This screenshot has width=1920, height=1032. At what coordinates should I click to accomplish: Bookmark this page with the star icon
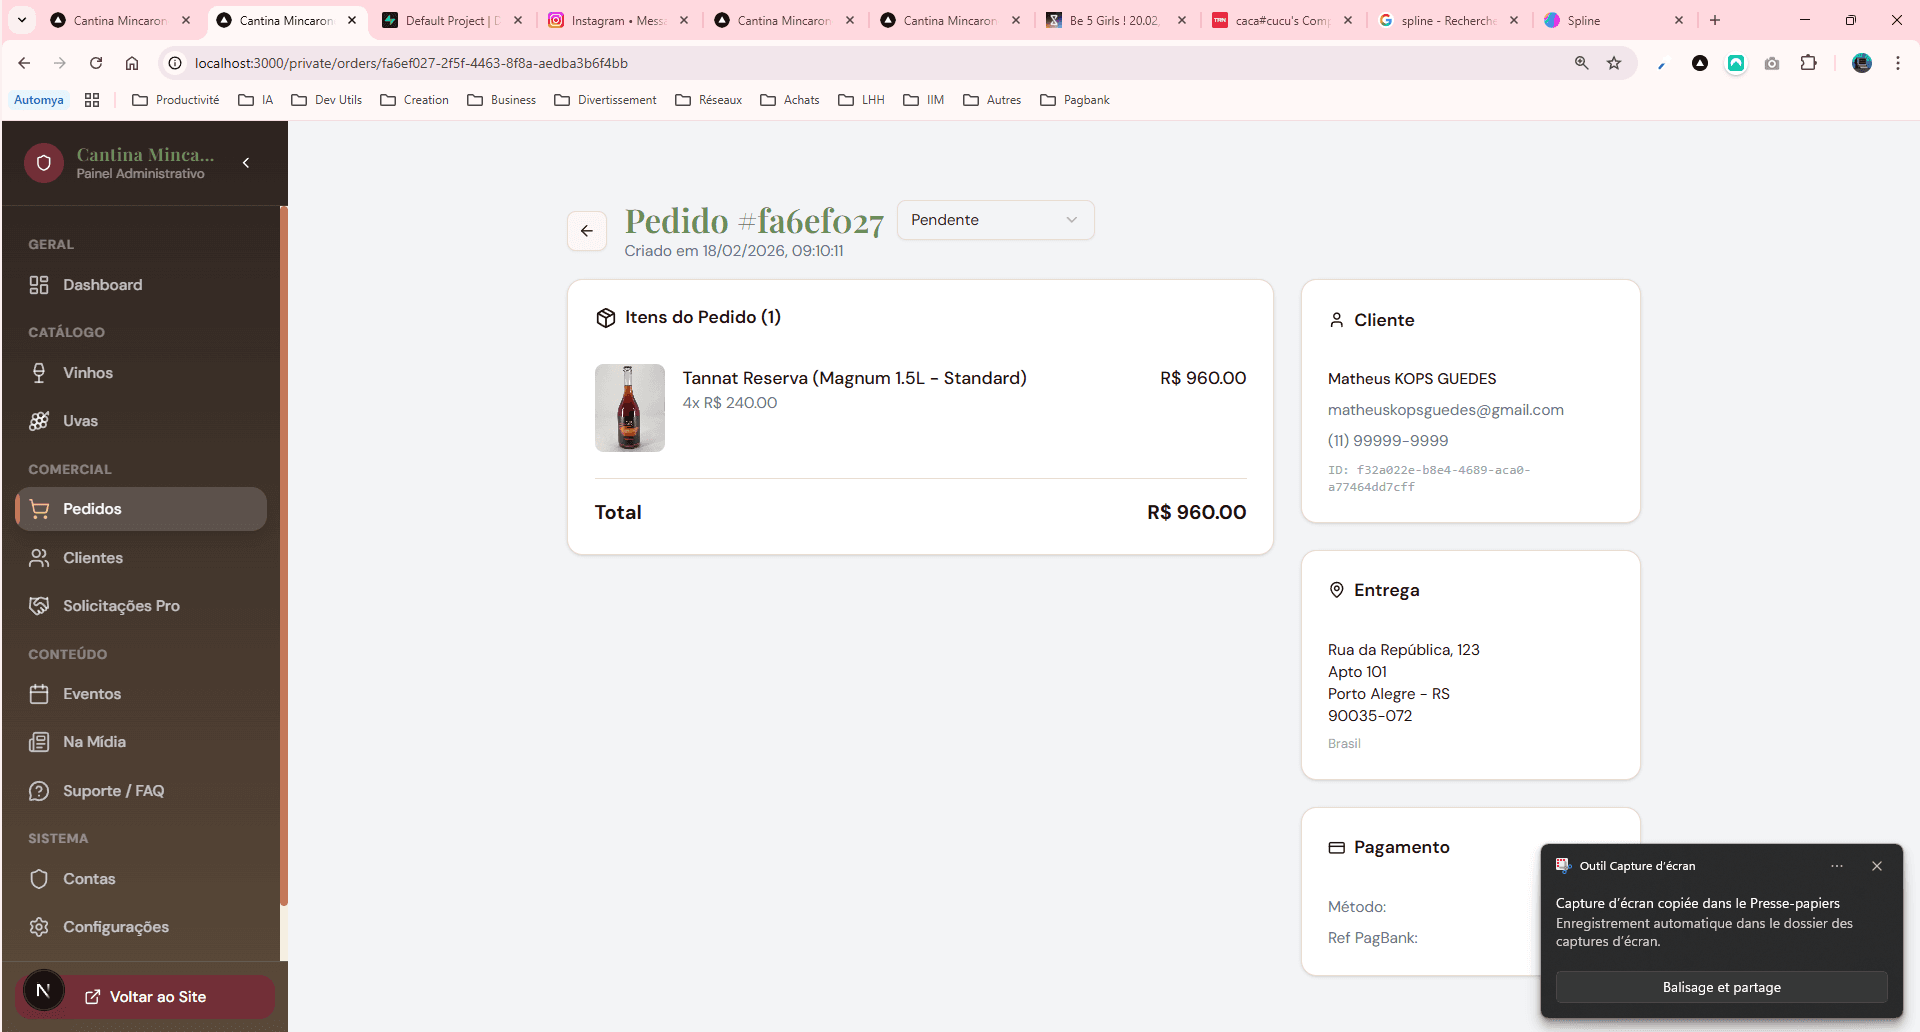point(1614,63)
